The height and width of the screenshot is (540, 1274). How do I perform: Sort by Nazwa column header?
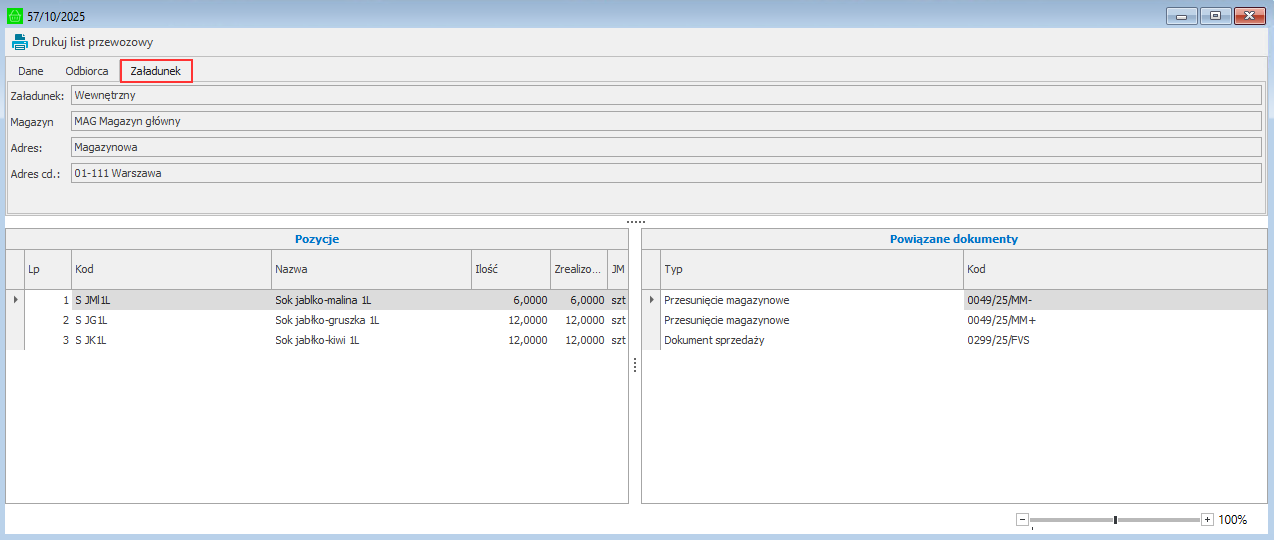(x=370, y=270)
